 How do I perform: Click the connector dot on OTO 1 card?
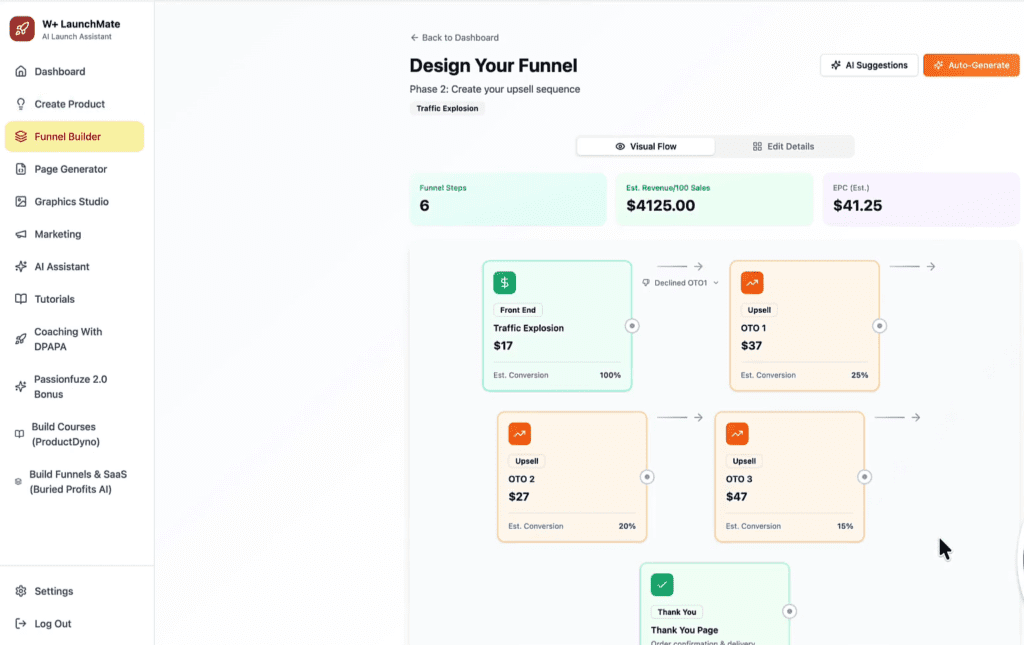pyautogui.click(x=879, y=326)
